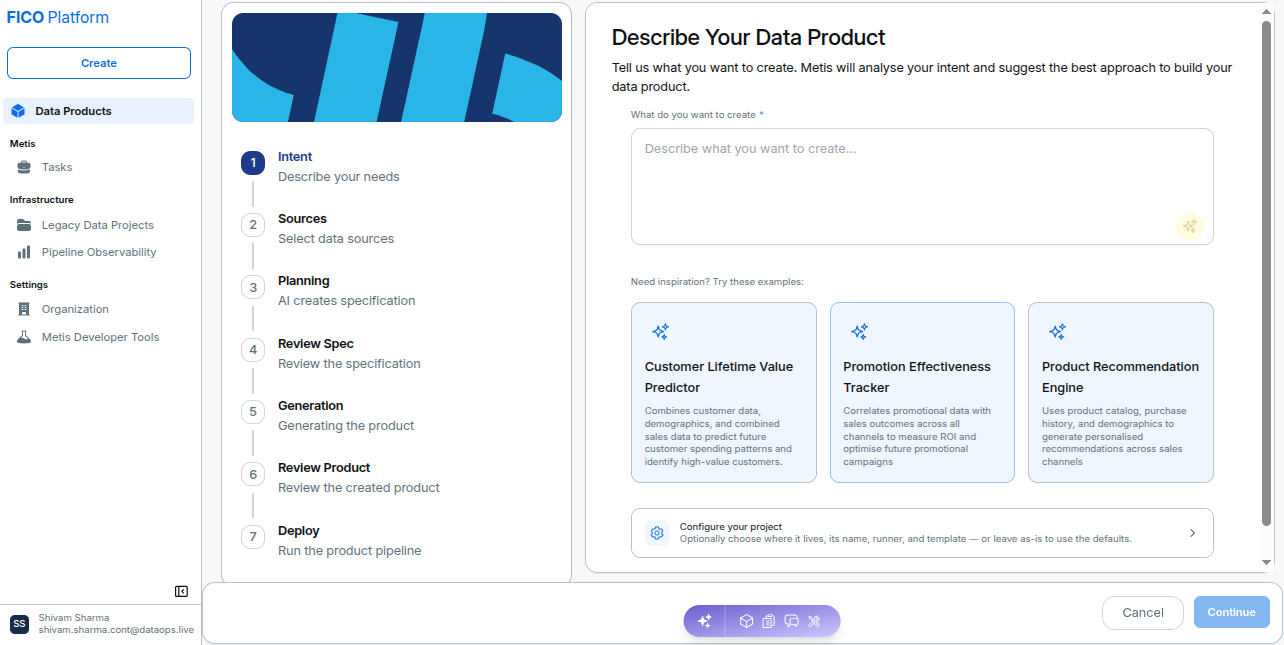
Task: Click the description text area
Action: (x=922, y=186)
